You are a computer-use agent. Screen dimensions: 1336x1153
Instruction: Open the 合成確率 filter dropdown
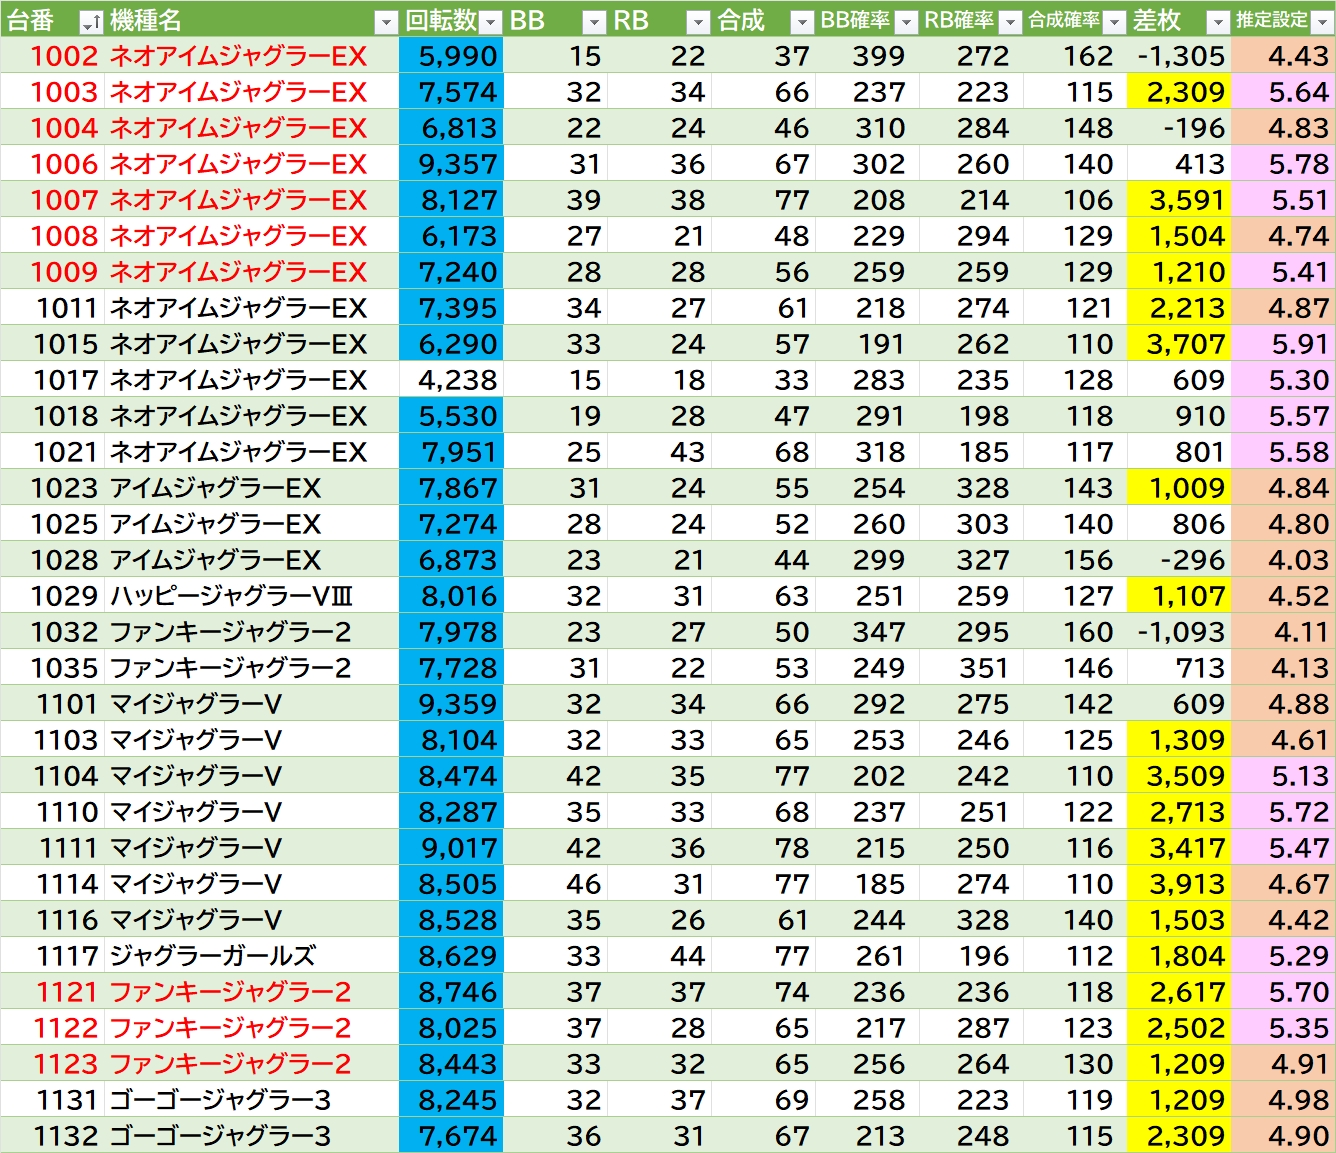coord(1114,21)
